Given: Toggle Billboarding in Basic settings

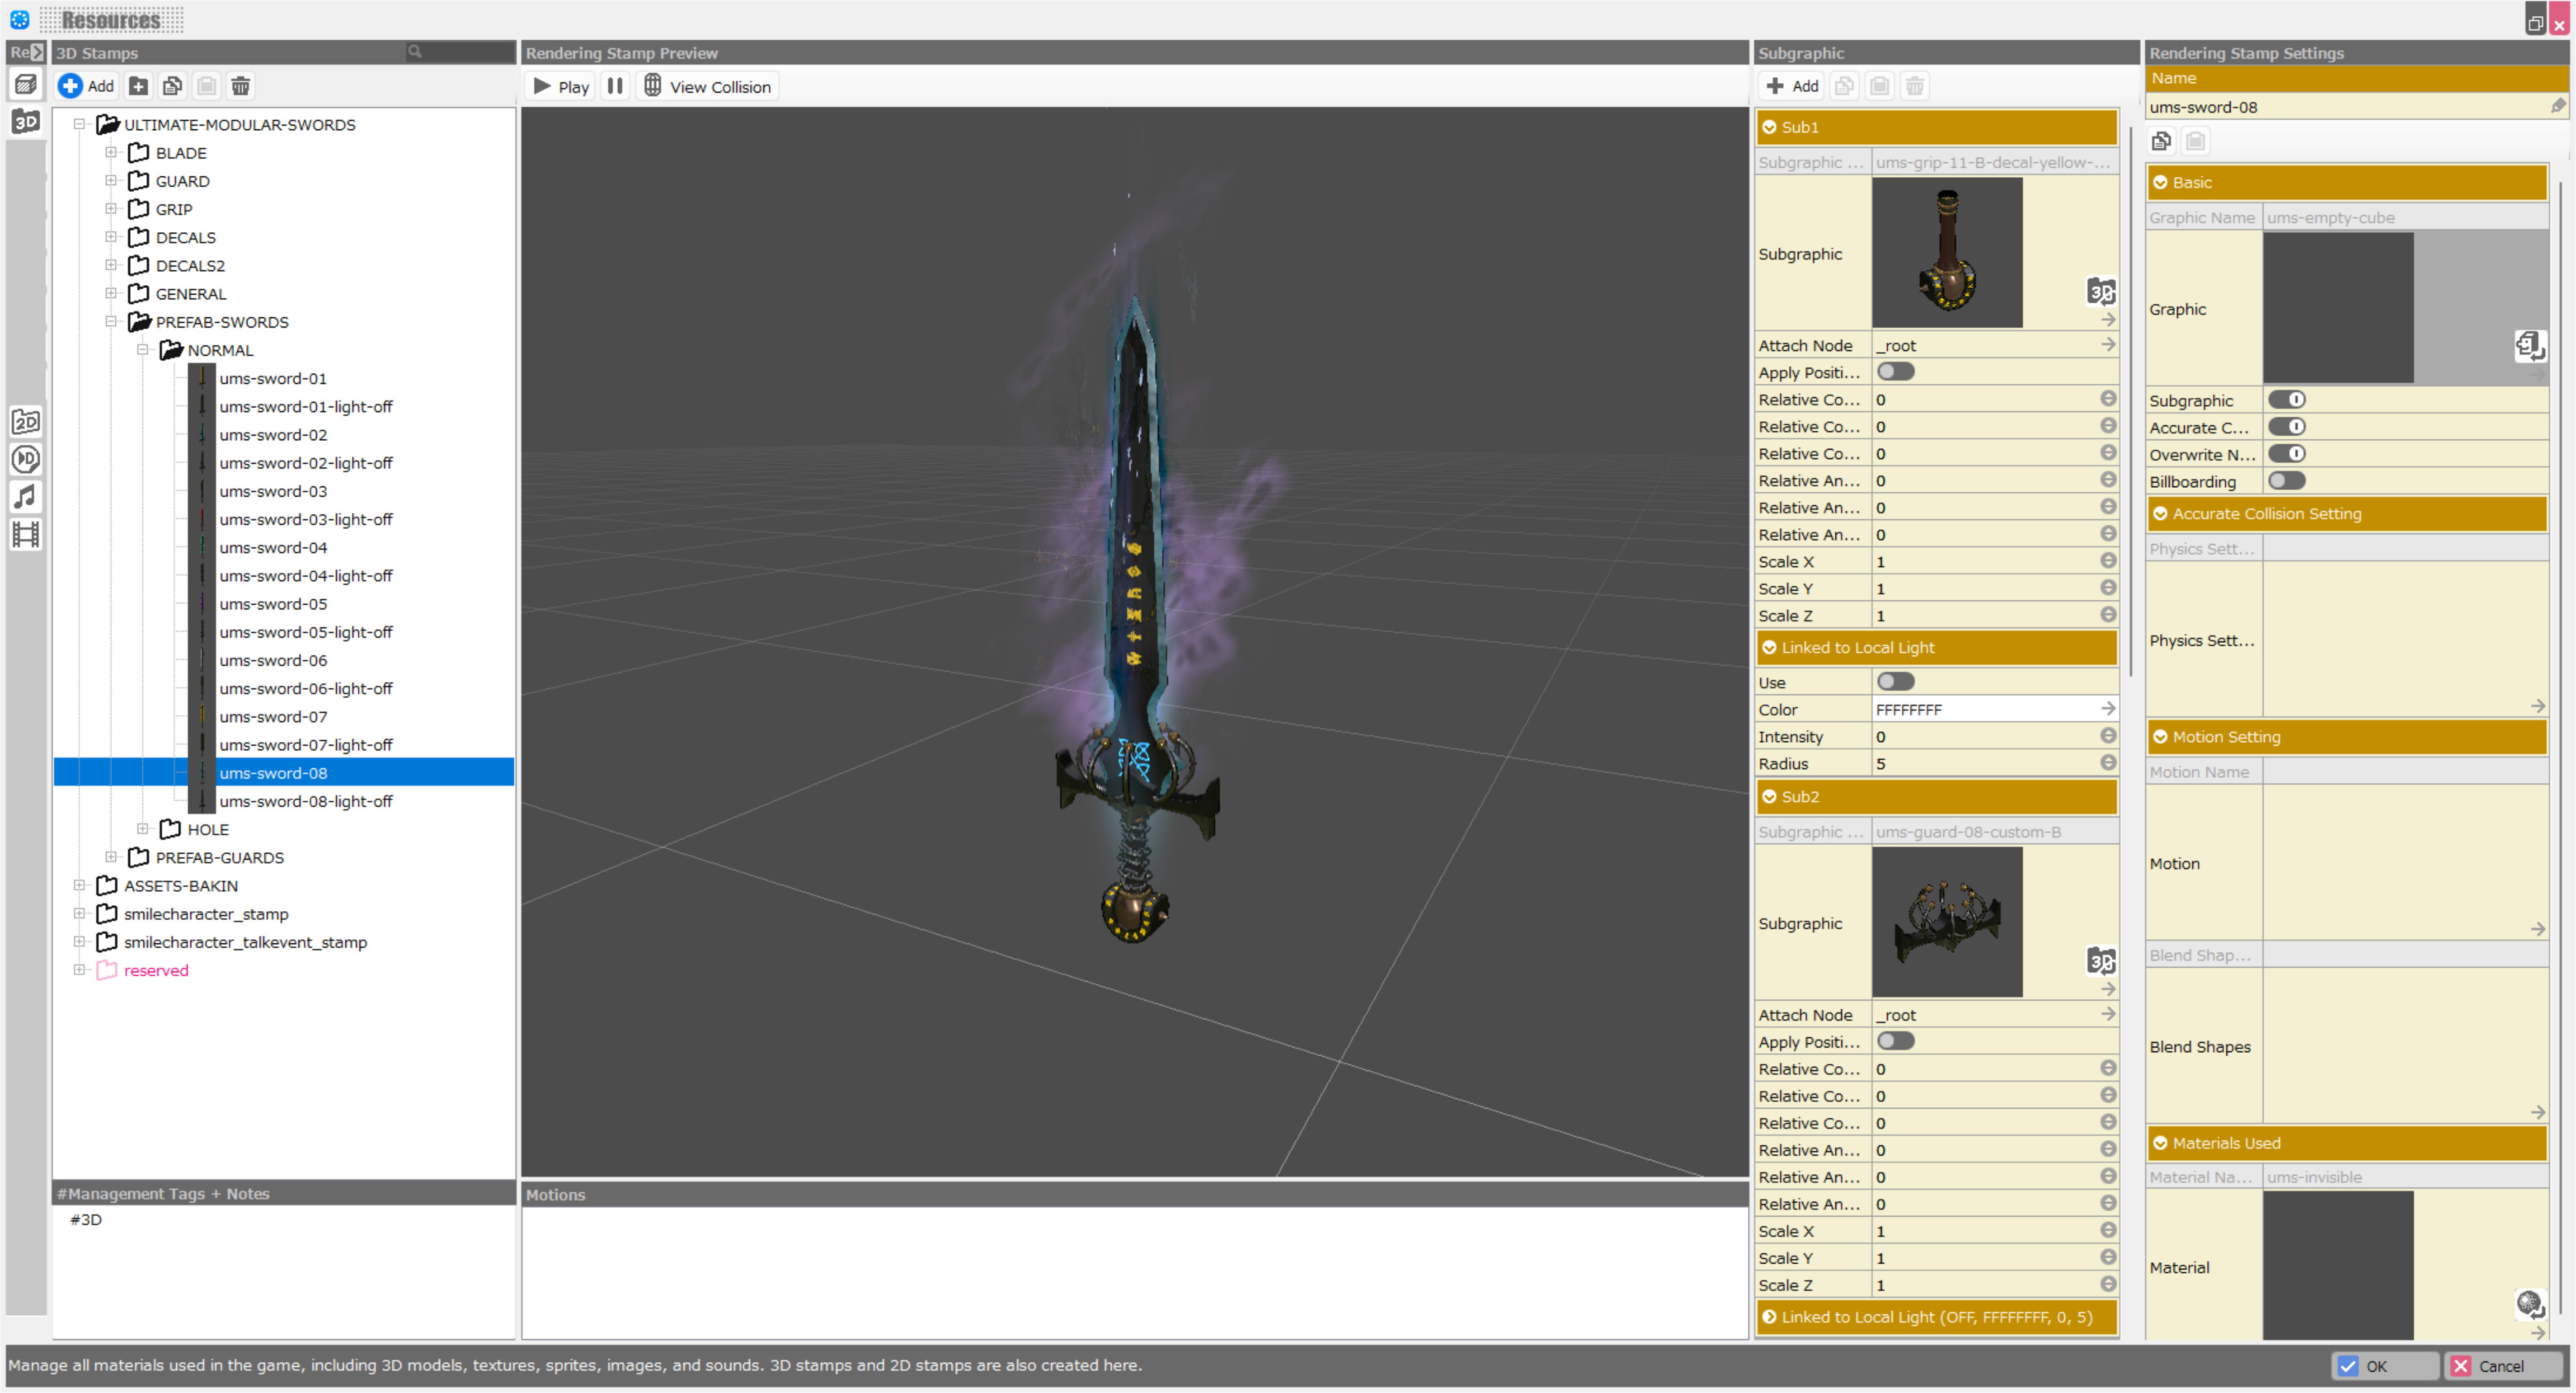Looking at the screenshot, I should 2288,481.
